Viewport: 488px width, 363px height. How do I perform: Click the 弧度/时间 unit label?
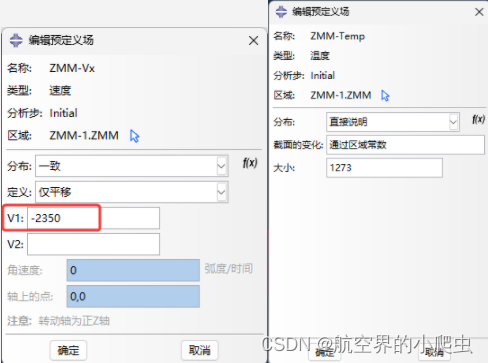(229, 268)
